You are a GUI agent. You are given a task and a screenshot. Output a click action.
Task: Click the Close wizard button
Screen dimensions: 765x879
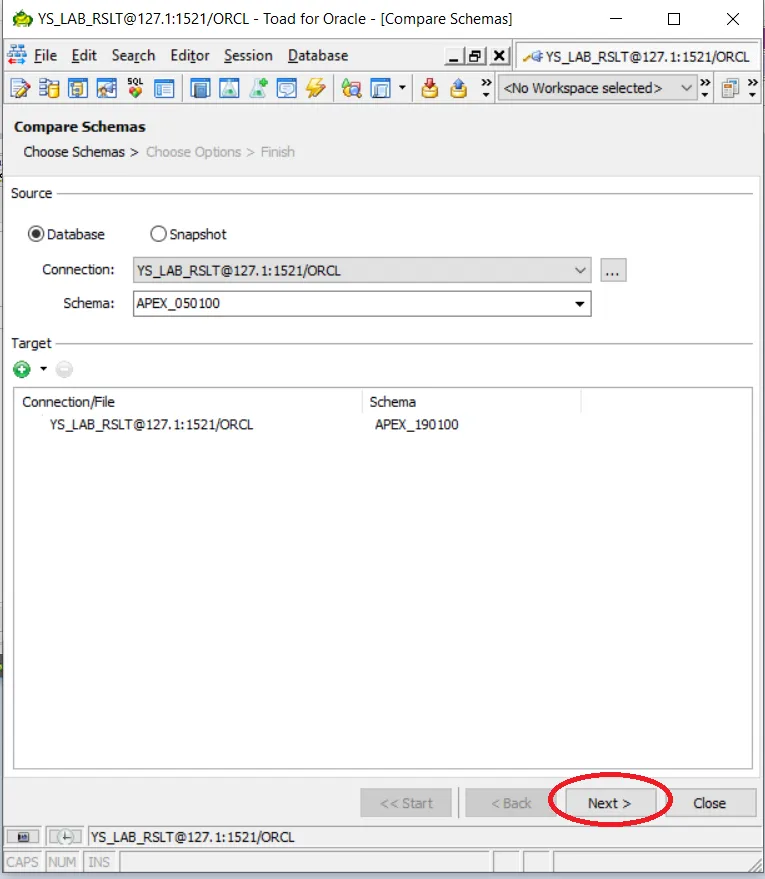[x=710, y=803]
